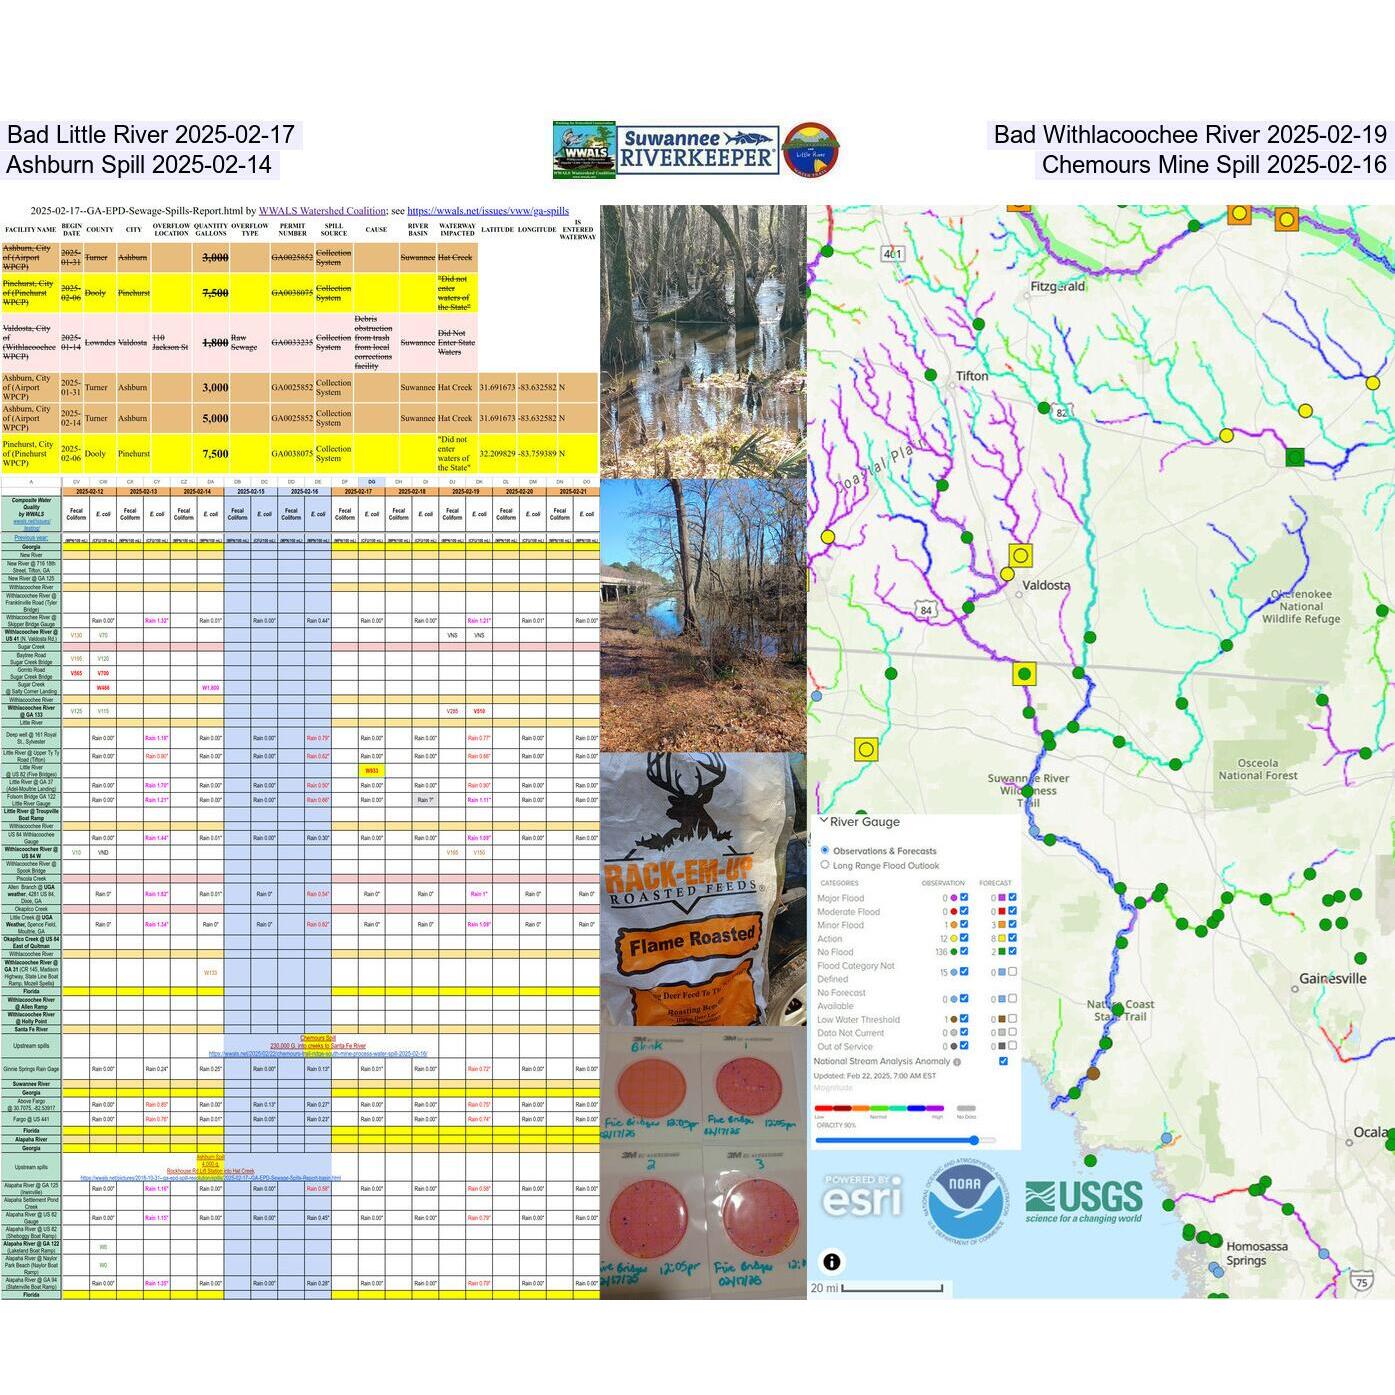Viewport: 1395px width, 1395px height.
Task: Click the Osceola National Forest label
Action: coord(1257,769)
